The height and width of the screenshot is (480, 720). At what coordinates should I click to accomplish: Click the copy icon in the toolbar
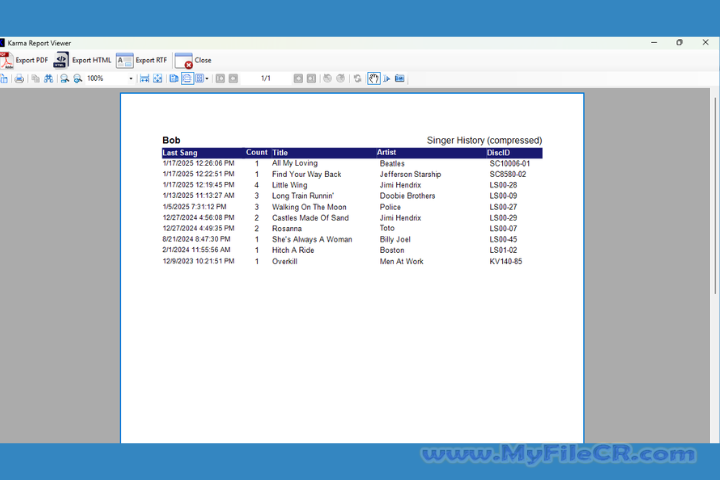coord(35,79)
